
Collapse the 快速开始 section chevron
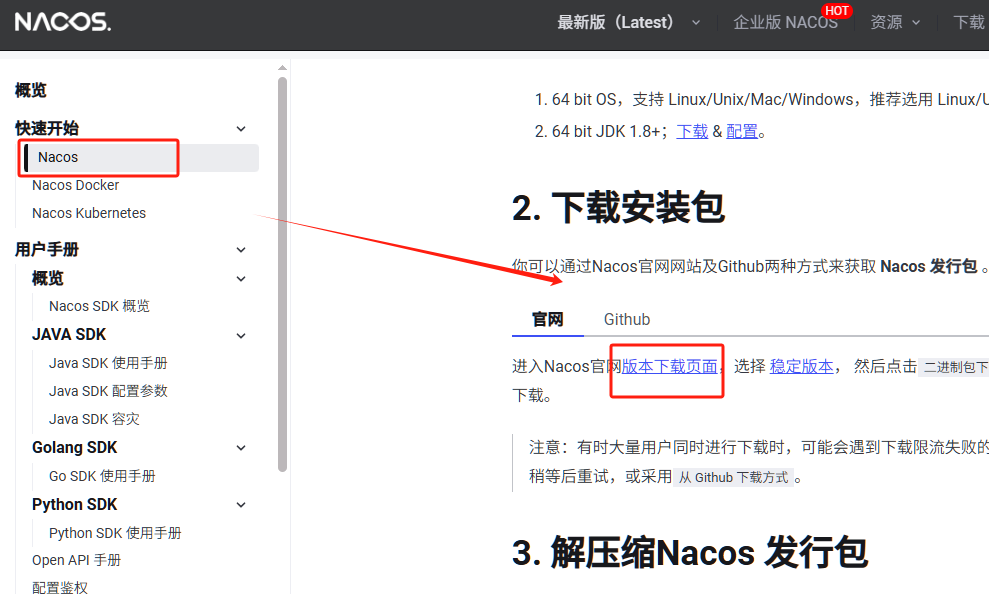(x=241, y=129)
